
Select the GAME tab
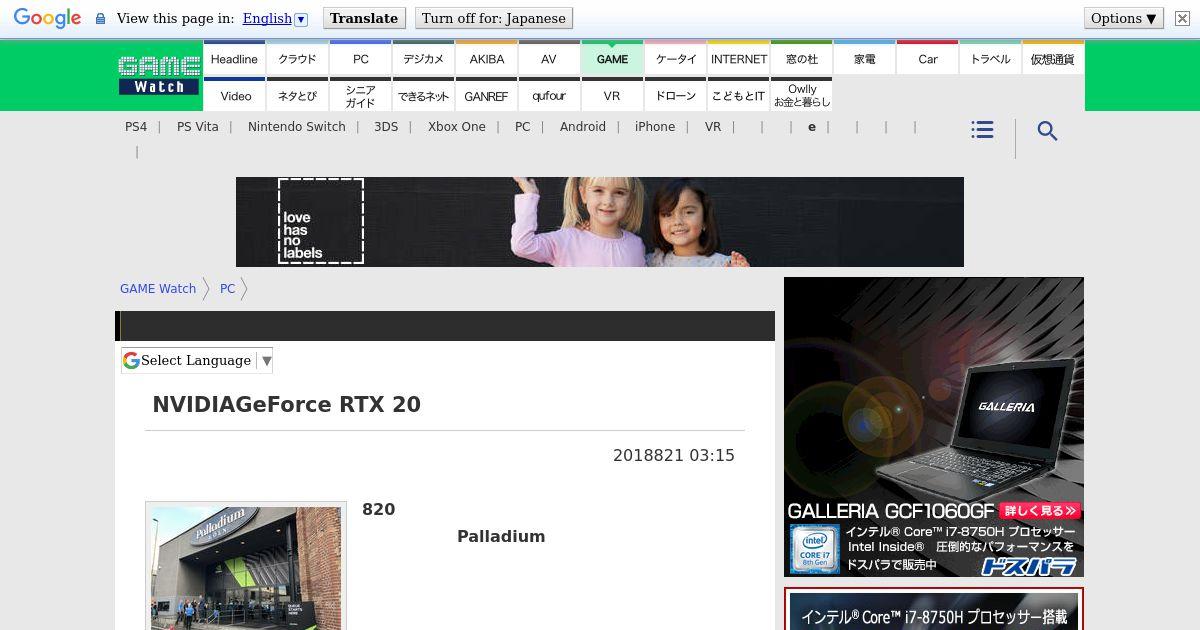coord(612,59)
